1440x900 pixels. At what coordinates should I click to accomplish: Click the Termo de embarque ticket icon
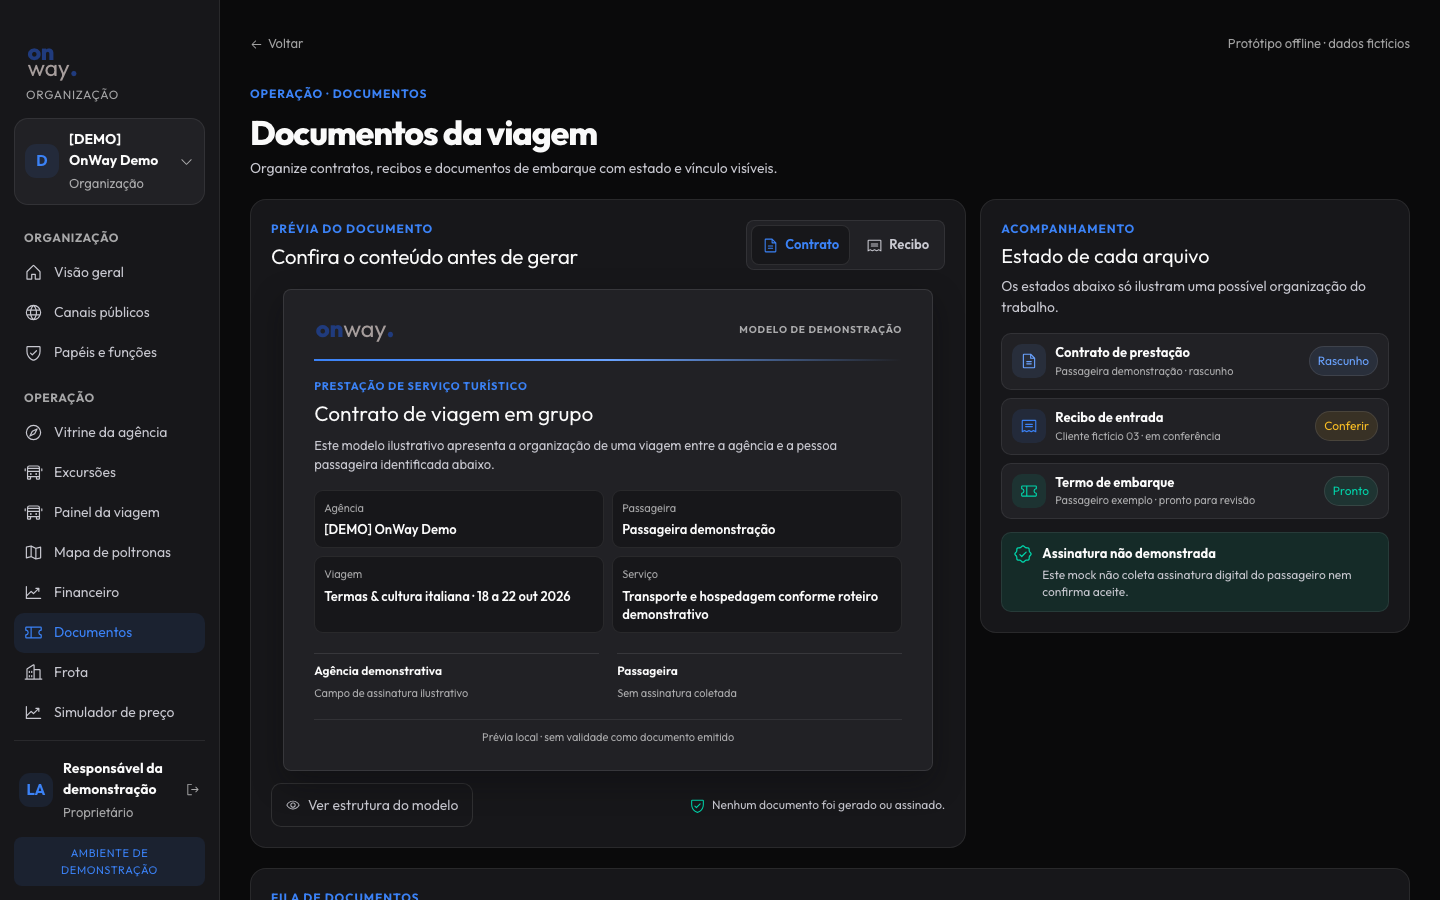[x=1028, y=491]
